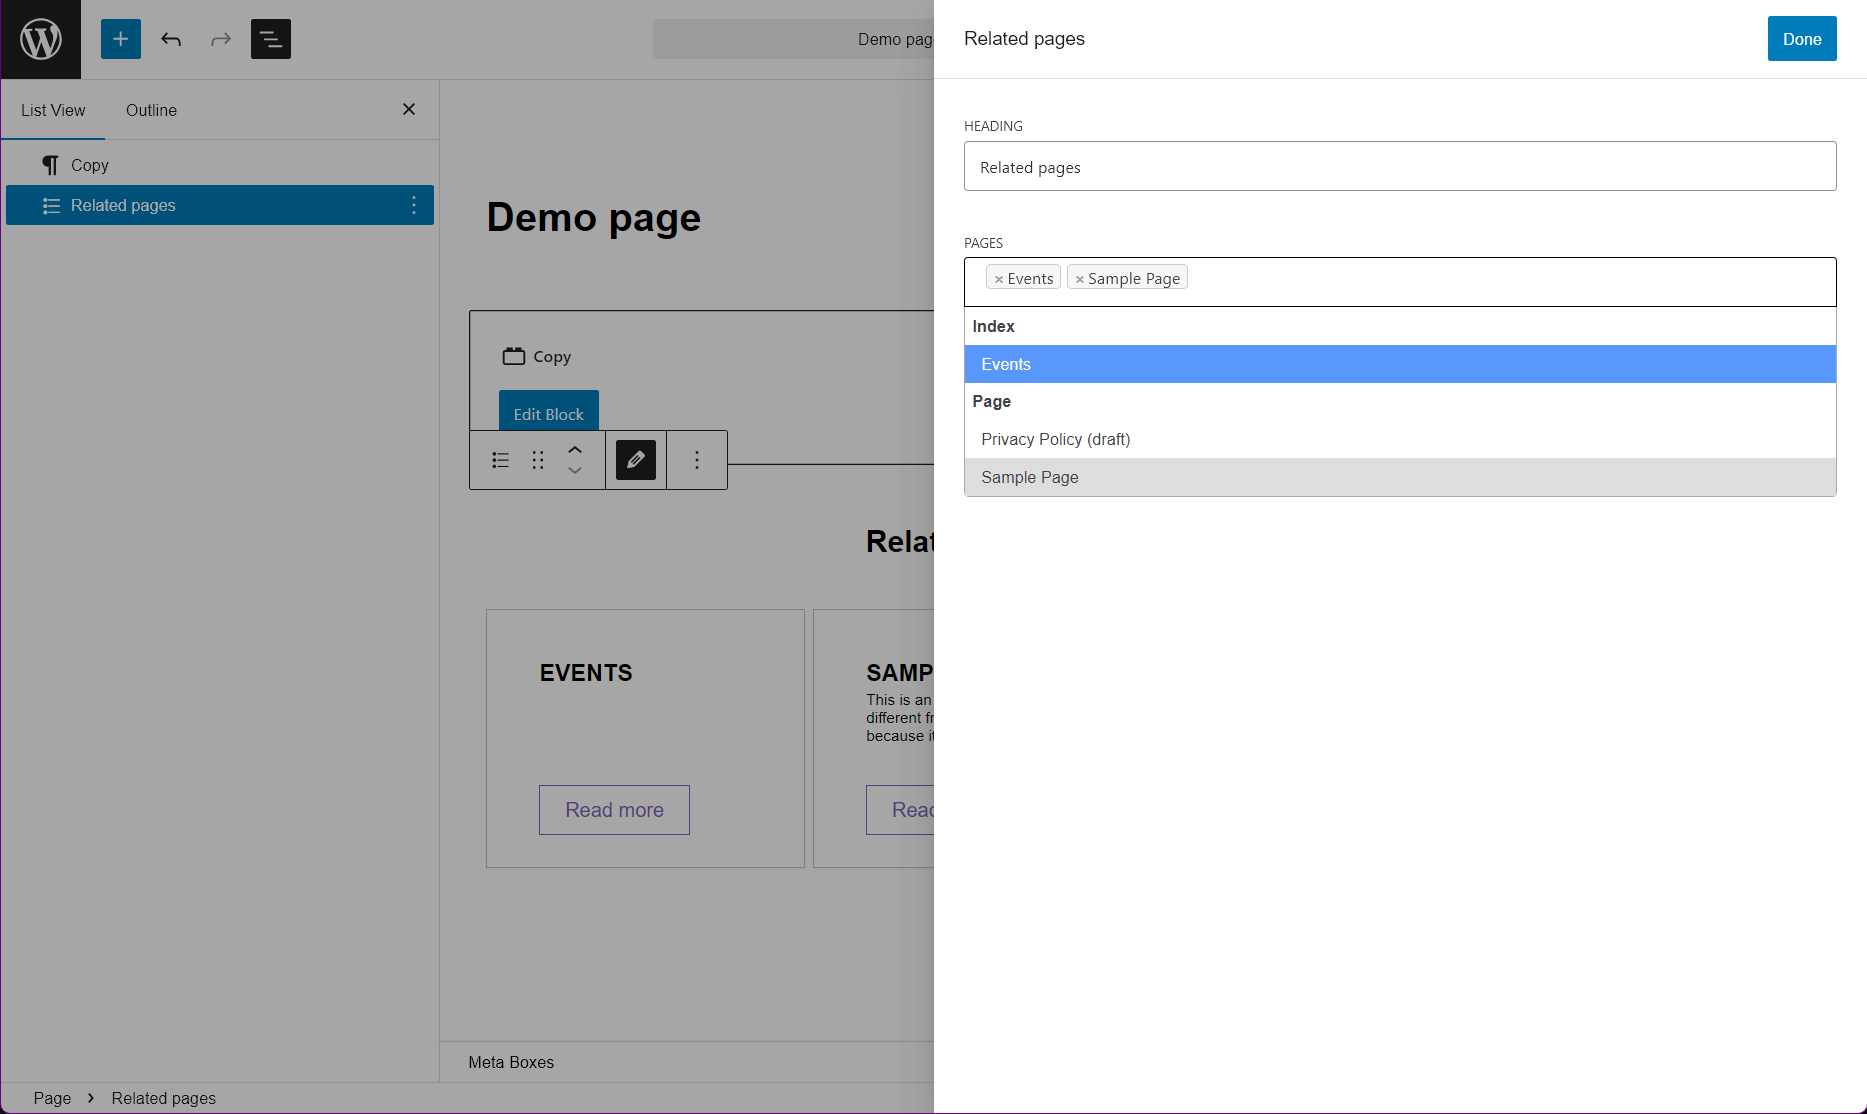1867x1114 pixels.
Task: Switch to the Outline tab
Action: 151,110
